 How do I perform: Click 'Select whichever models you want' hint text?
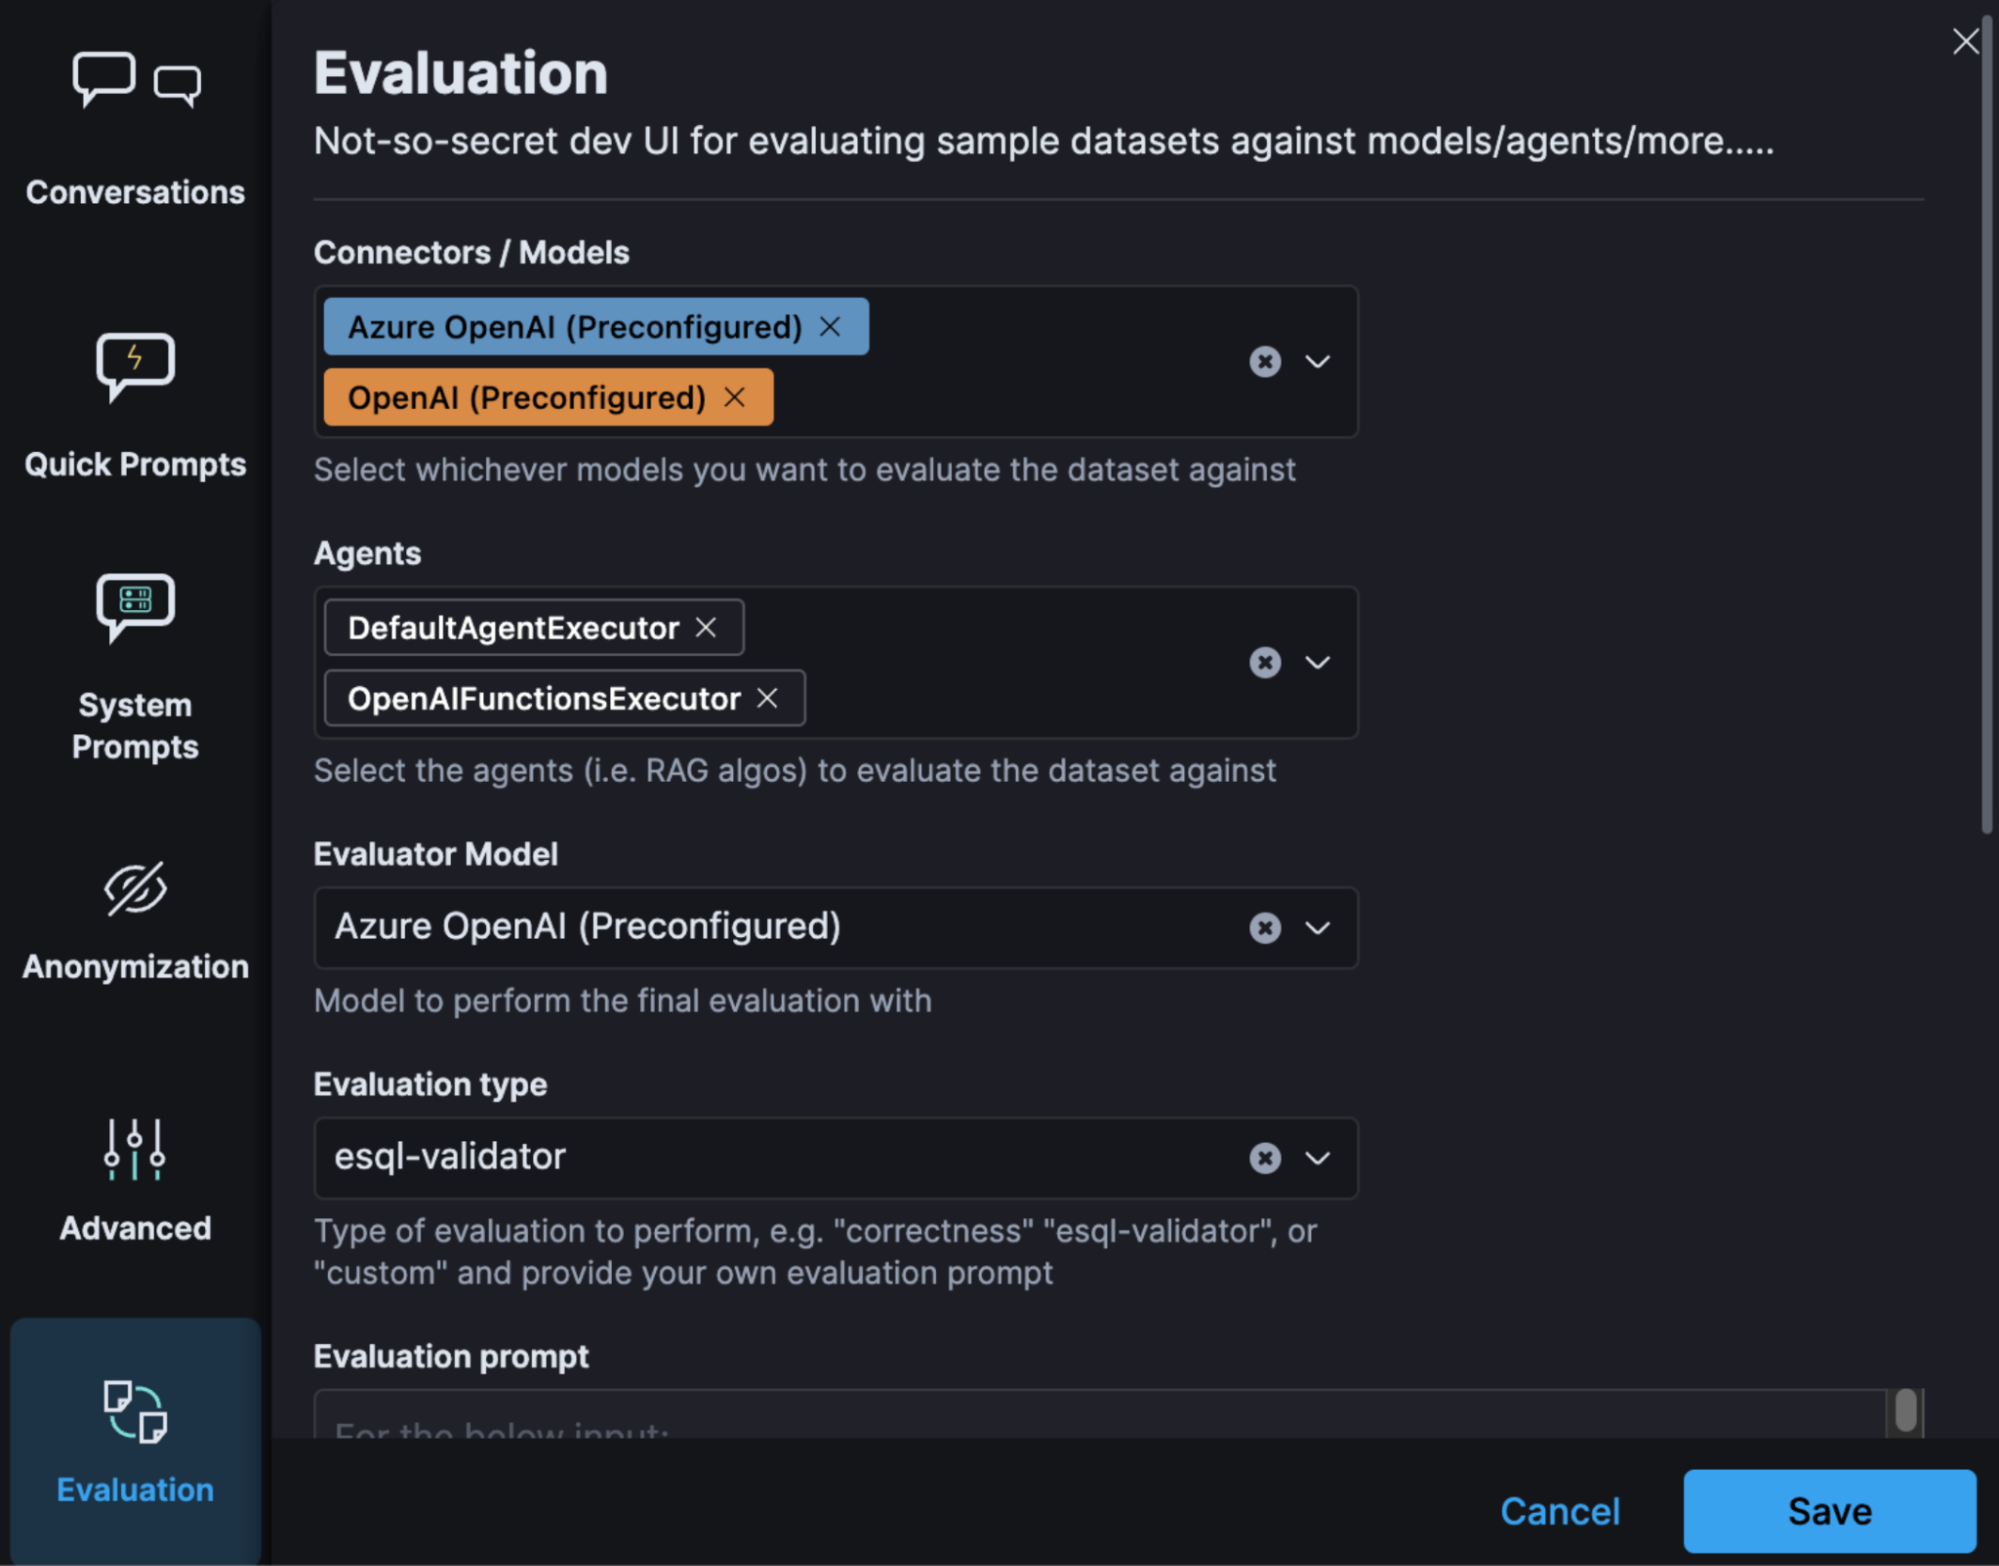click(805, 470)
